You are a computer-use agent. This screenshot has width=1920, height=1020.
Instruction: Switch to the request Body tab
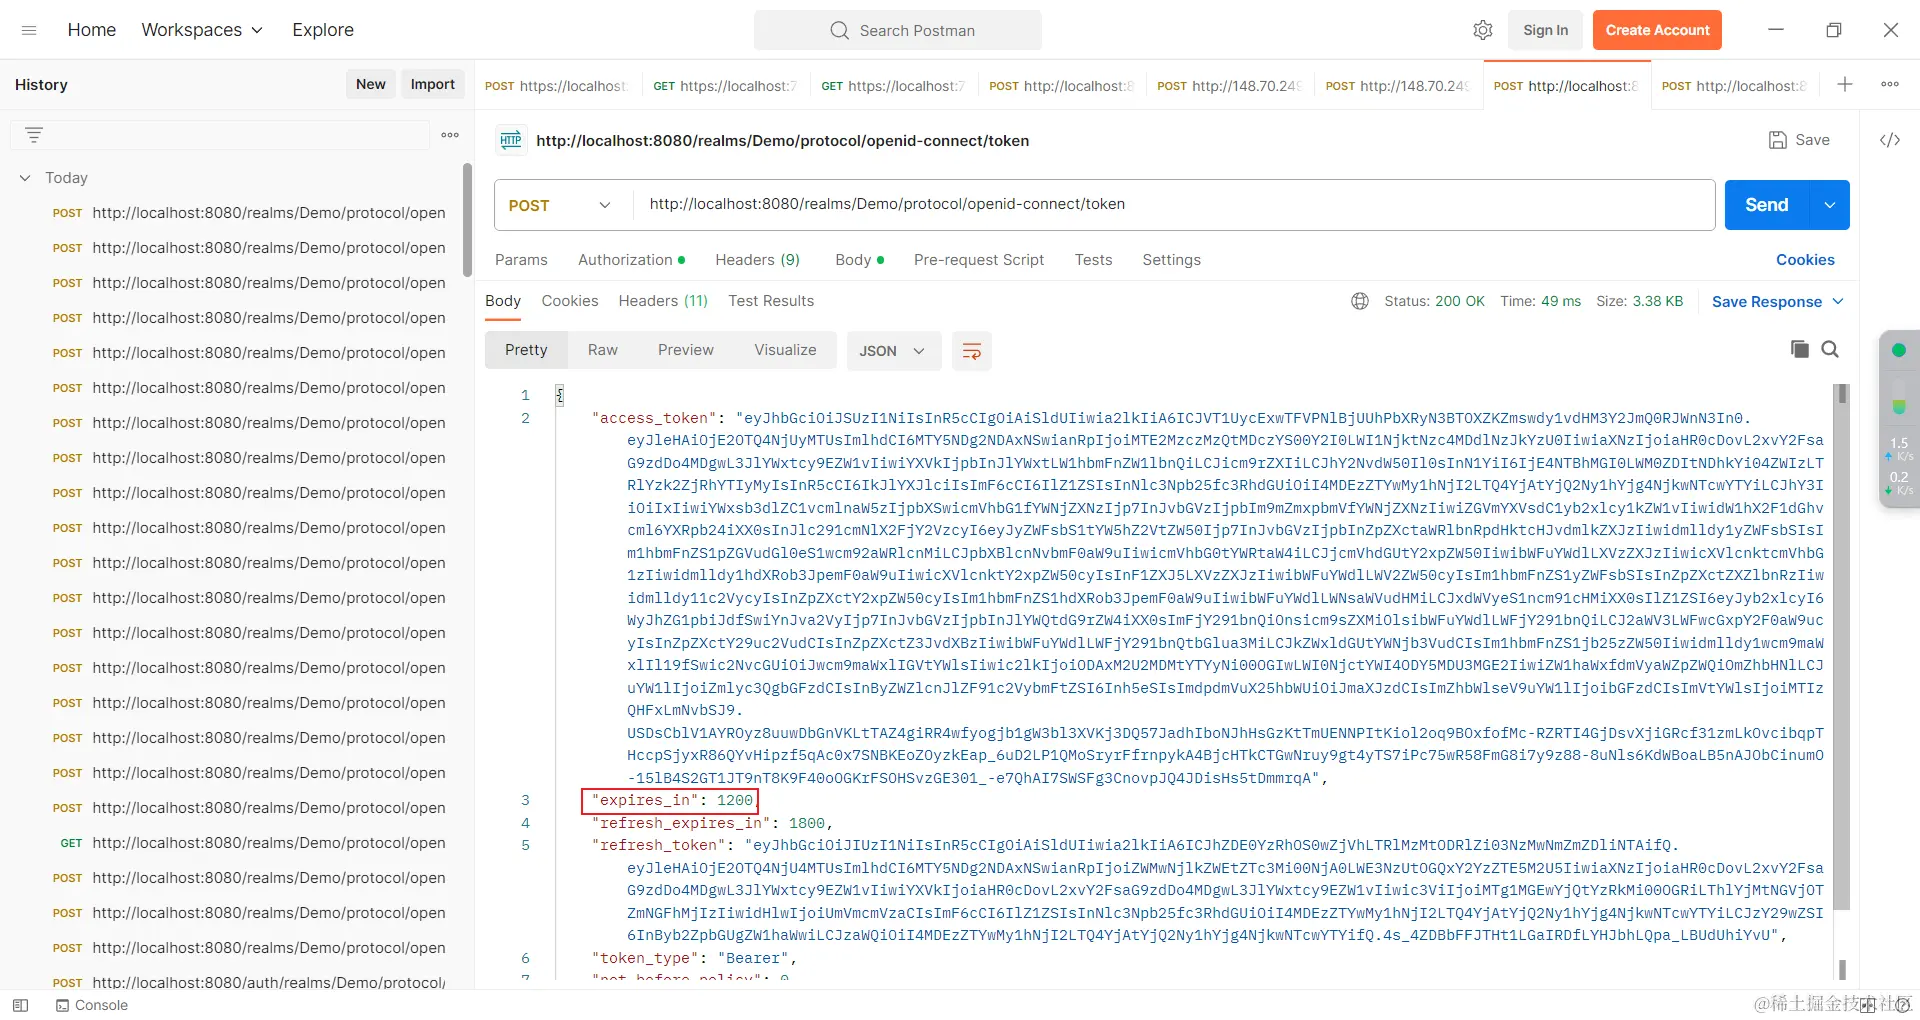point(859,260)
